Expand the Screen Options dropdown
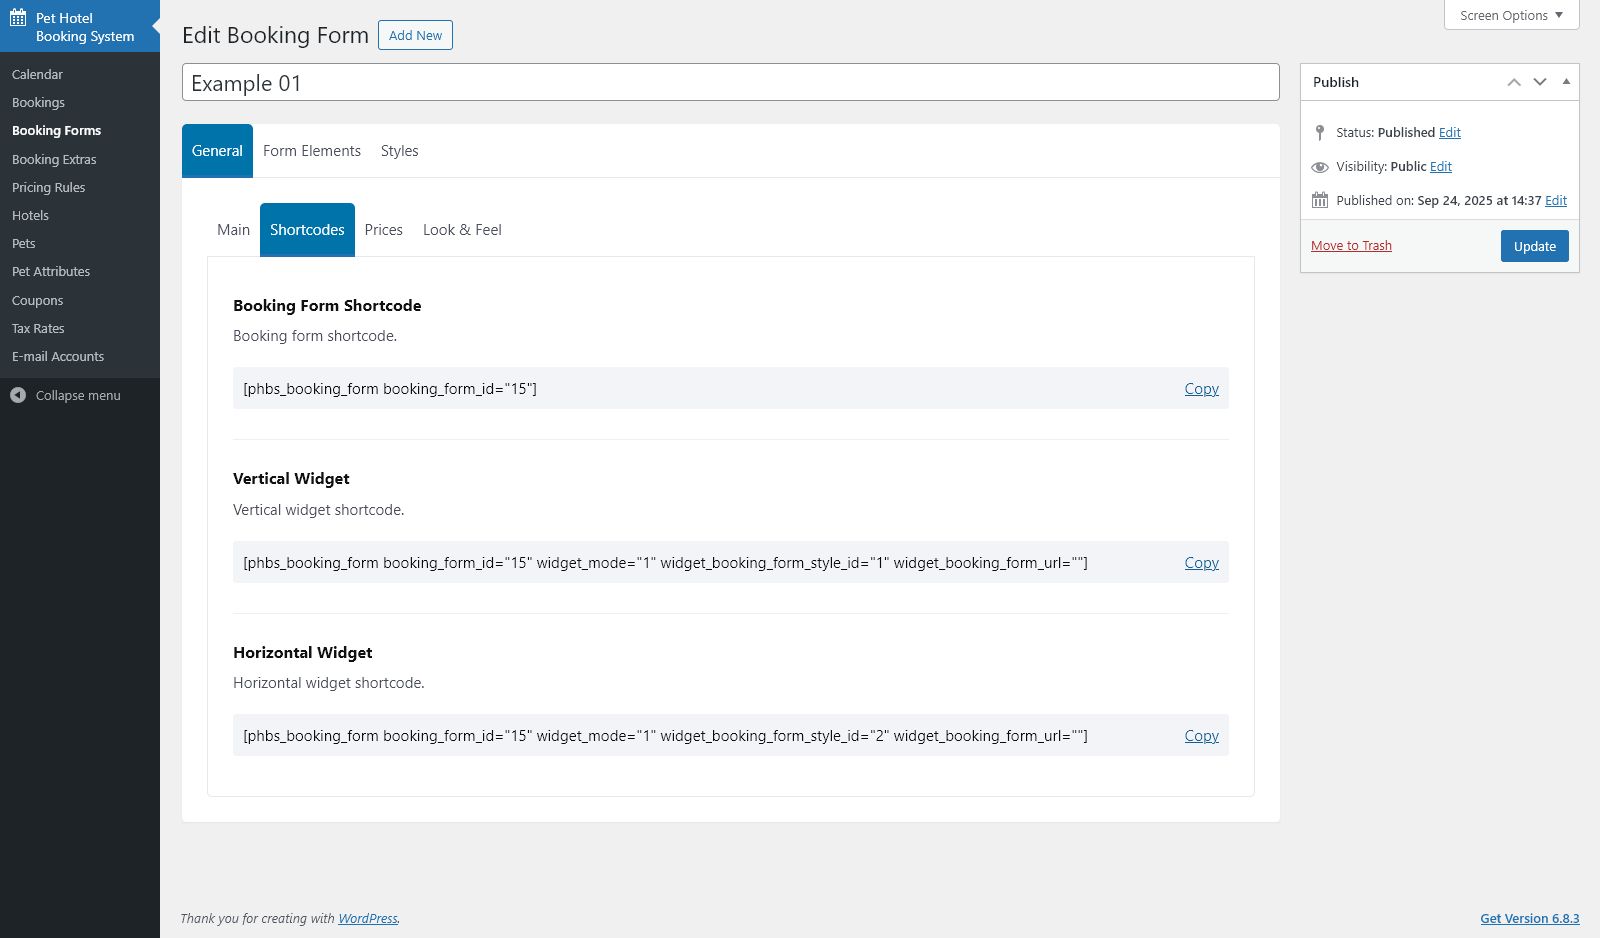This screenshot has width=1600, height=938. [x=1511, y=15]
